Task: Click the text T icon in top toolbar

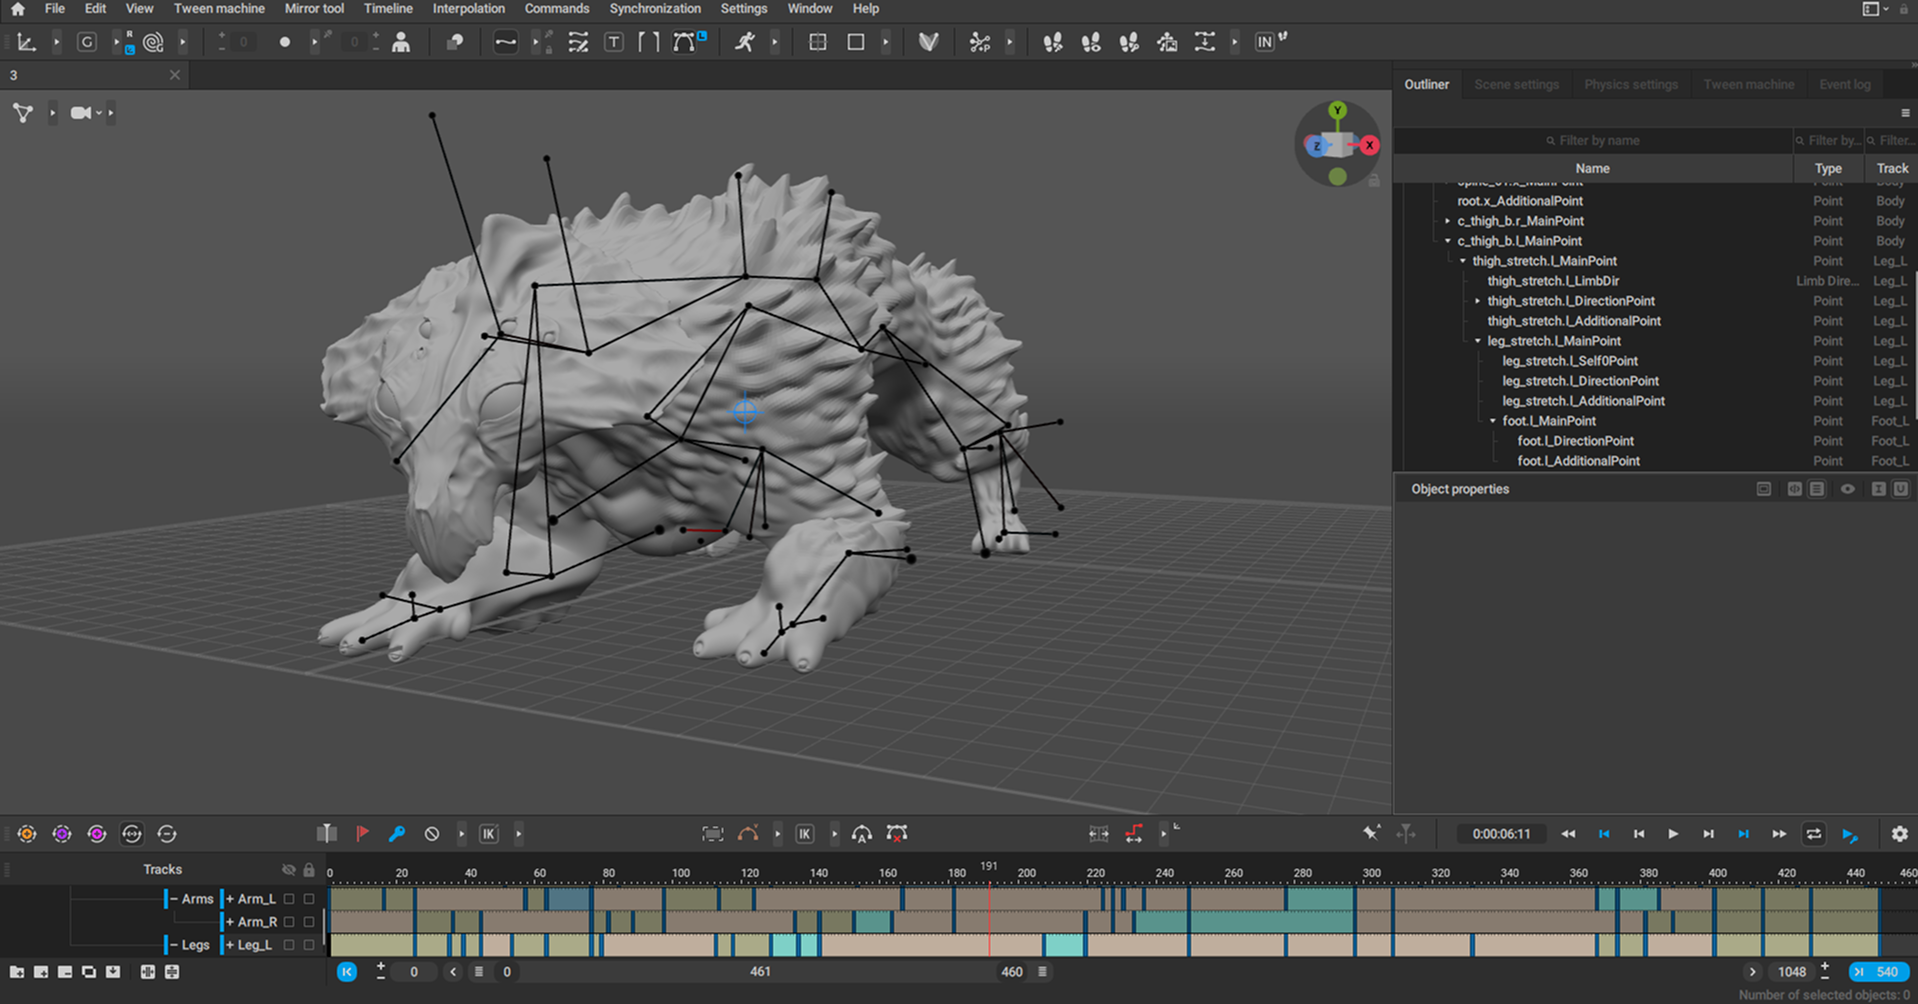Action: pos(614,42)
